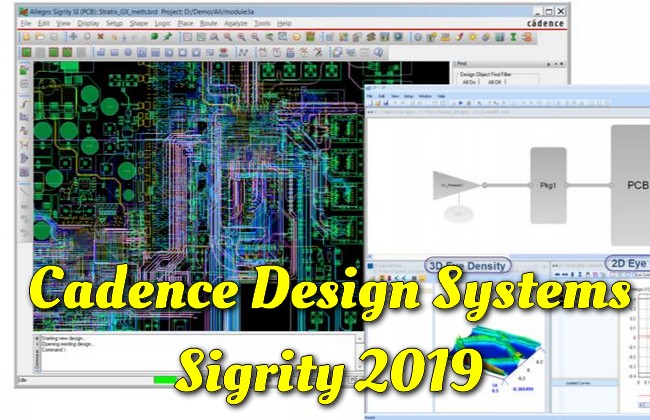The height and width of the screenshot is (420, 650).
Task: Click the Undo arrow toolbar icon
Action: [114, 37]
